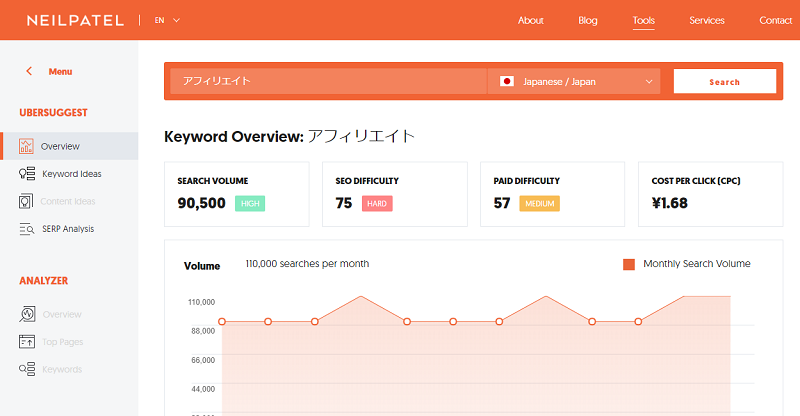Click the Overview chart icon under Ubersuggest

coord(26,146)
